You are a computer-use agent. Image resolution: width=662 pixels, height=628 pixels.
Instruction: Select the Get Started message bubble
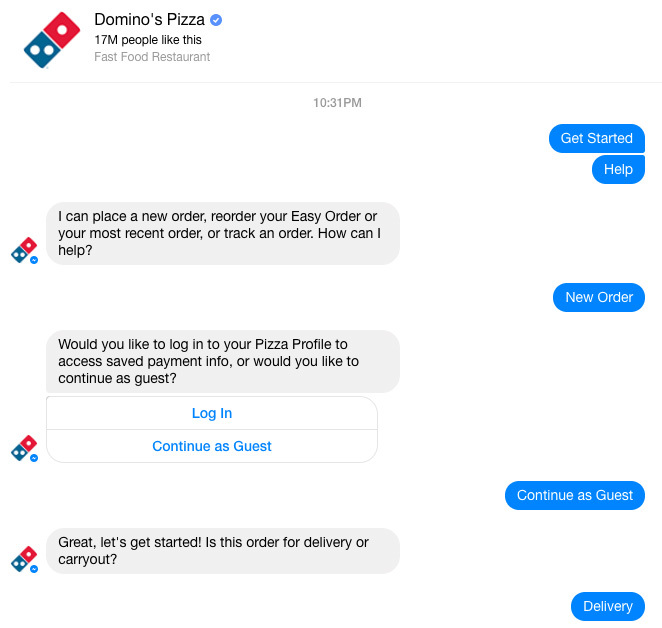[596, 138]
